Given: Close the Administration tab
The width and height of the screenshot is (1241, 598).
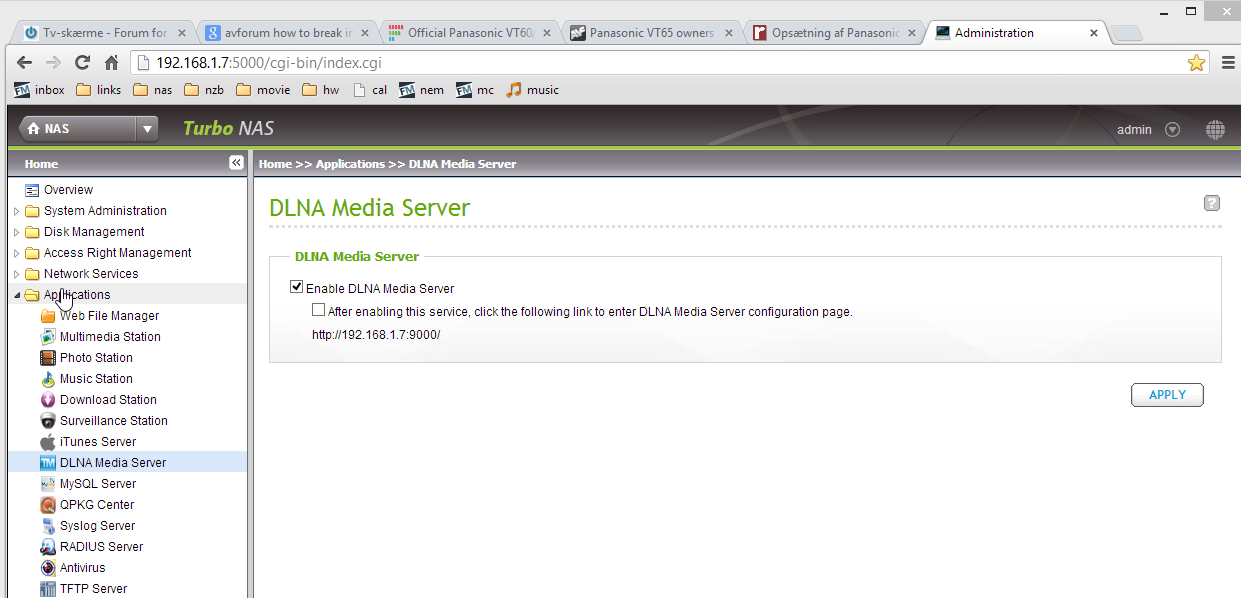Looking at the screenshot, I should (x=1093, y=33).
